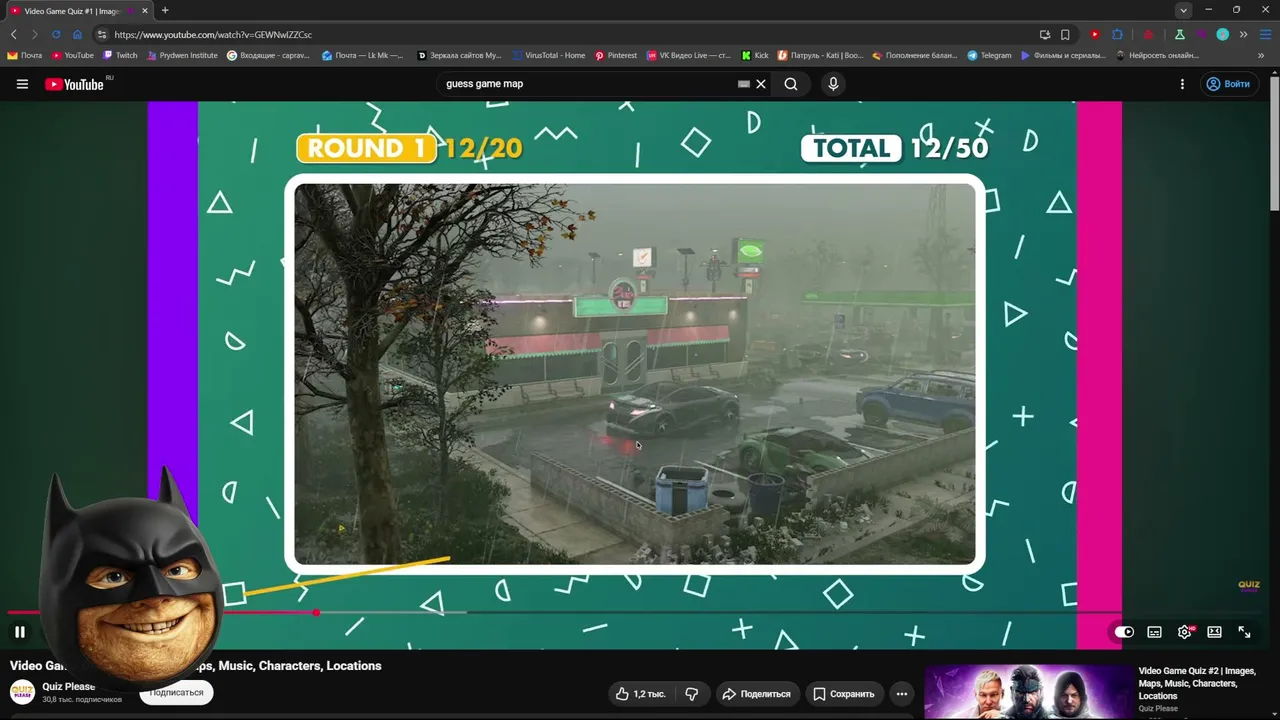The image size is (1280, 720).
Task: Dislike the video with thumbs down
Action: [691, 694]
